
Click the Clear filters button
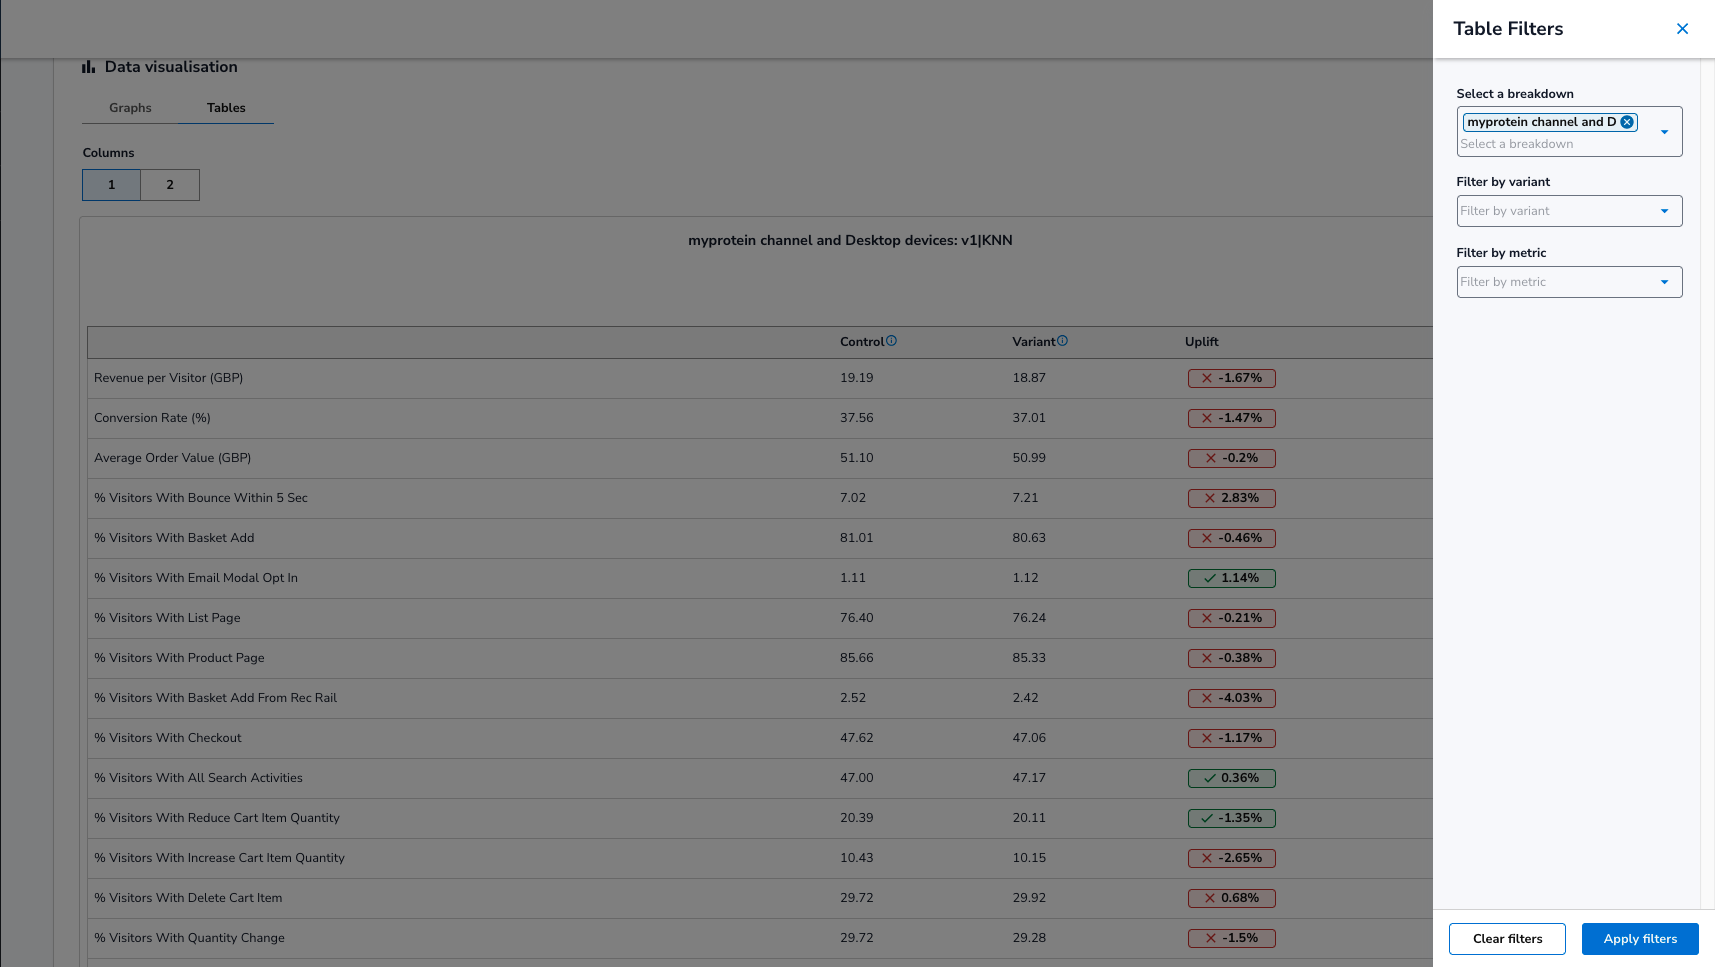[1507, 939]
